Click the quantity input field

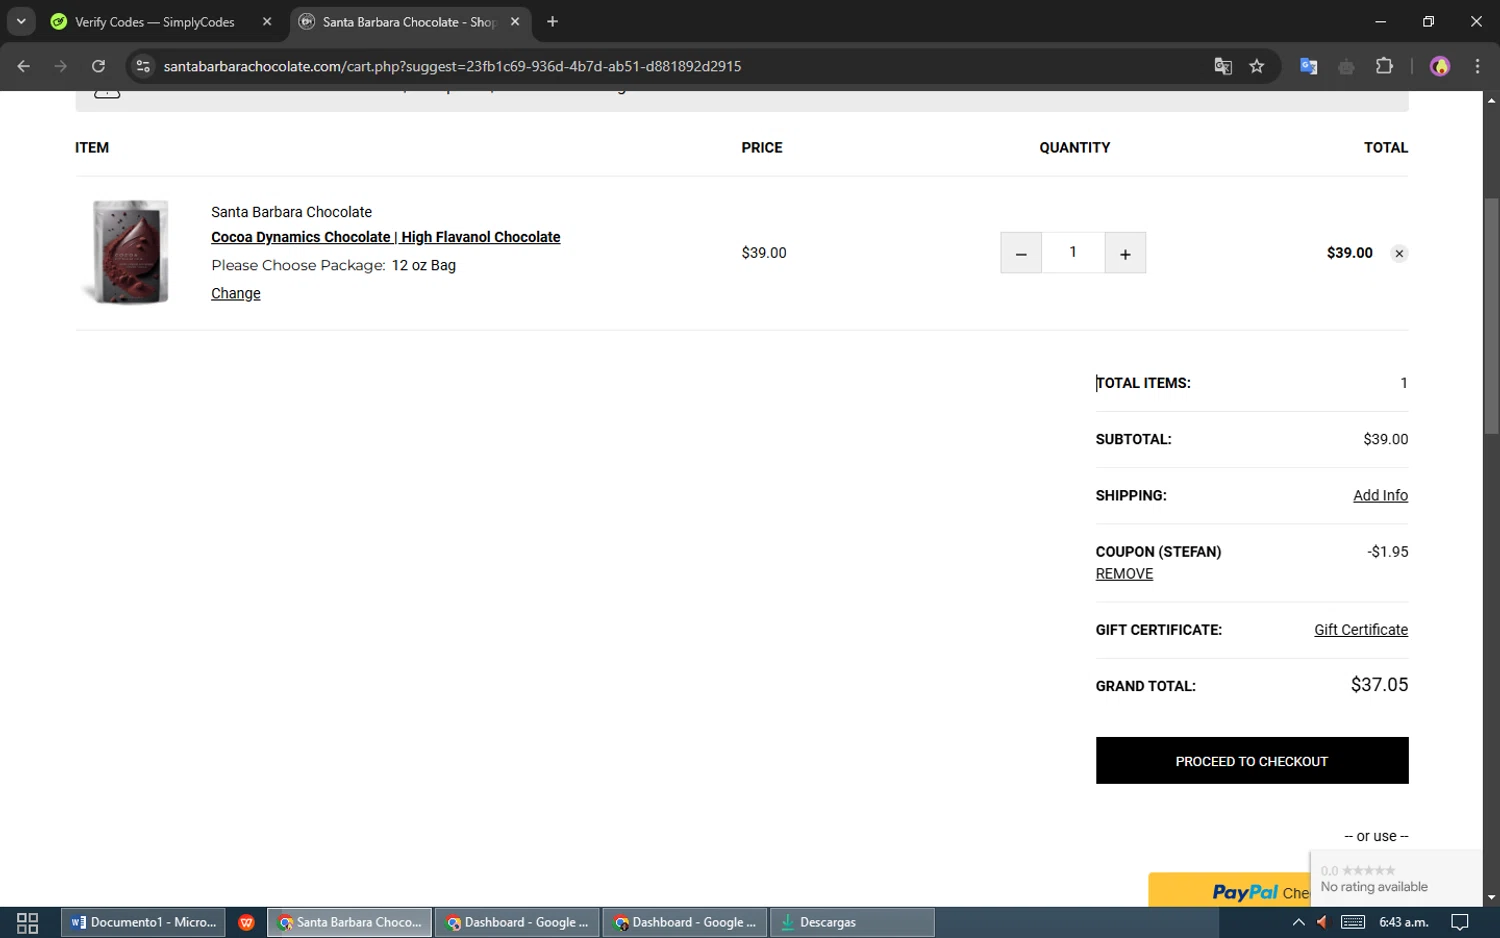[1073, 253]
